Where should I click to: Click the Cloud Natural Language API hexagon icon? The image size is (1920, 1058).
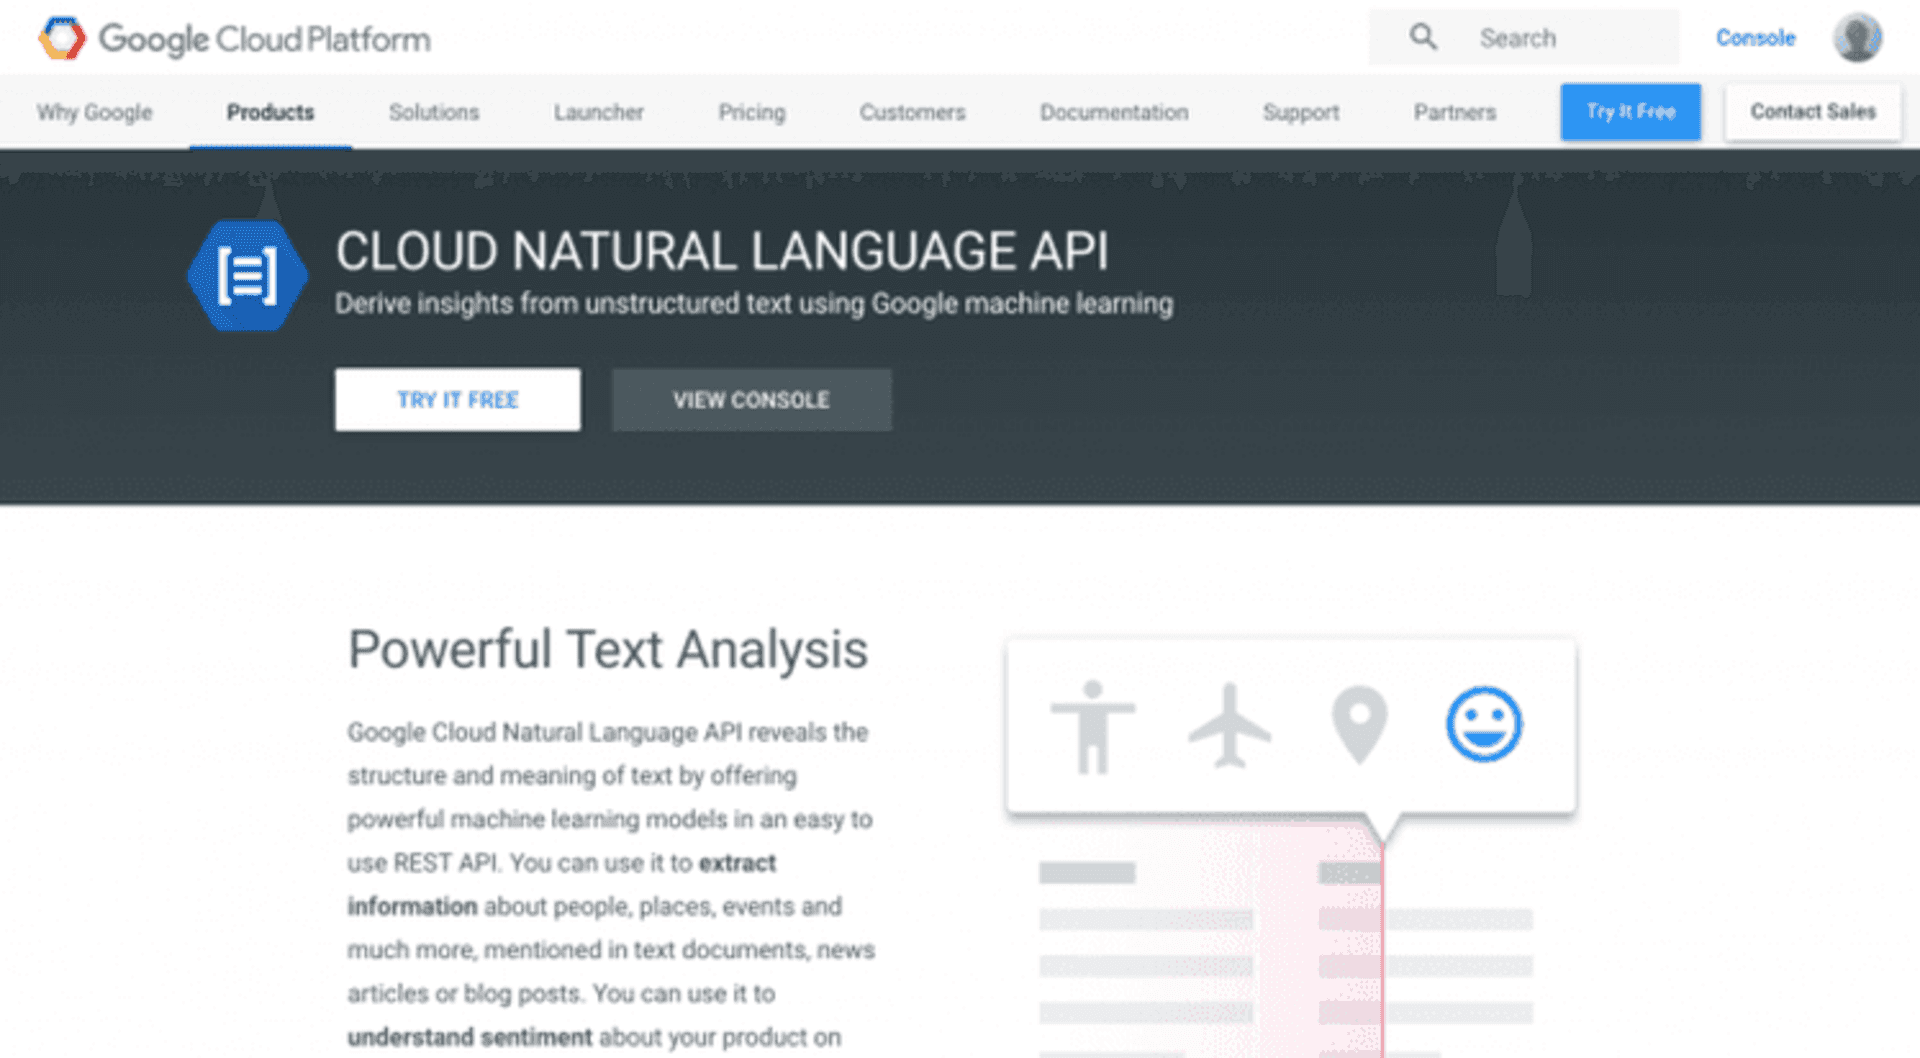[x=247, y=275]
